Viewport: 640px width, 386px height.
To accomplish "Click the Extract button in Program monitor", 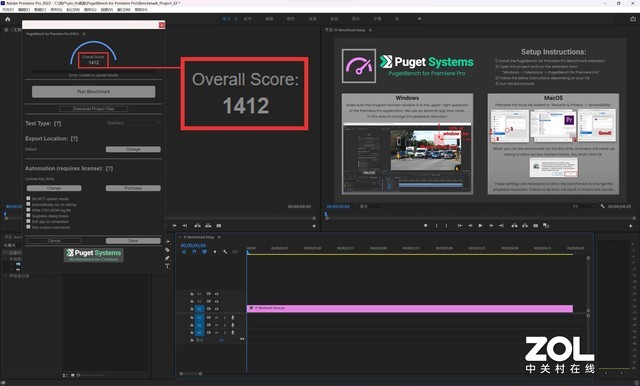I will [x=525, y=225].
